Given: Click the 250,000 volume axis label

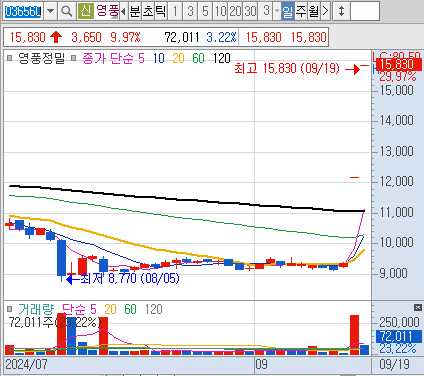Looking at the screenshot, I should click(x=399, y=322).
